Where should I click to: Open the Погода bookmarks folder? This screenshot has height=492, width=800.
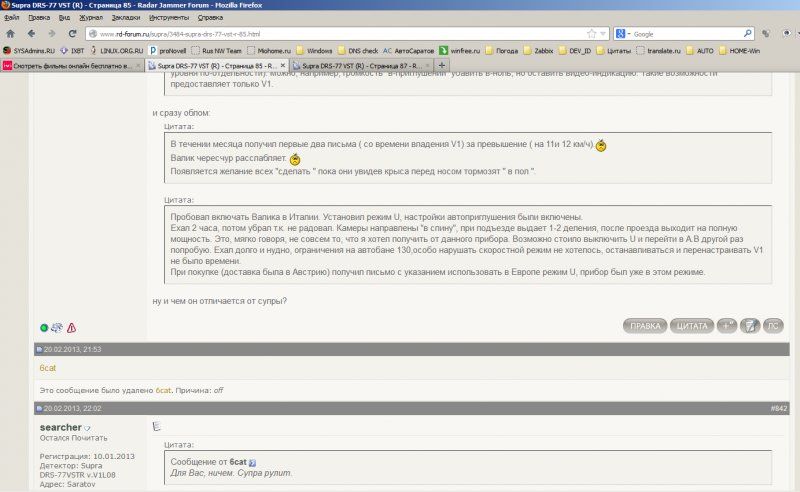(x=502, y=51)
